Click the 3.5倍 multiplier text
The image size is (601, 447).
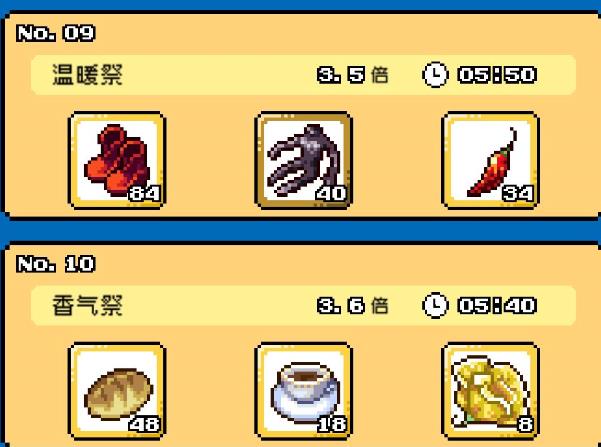(x=353, y=75)
